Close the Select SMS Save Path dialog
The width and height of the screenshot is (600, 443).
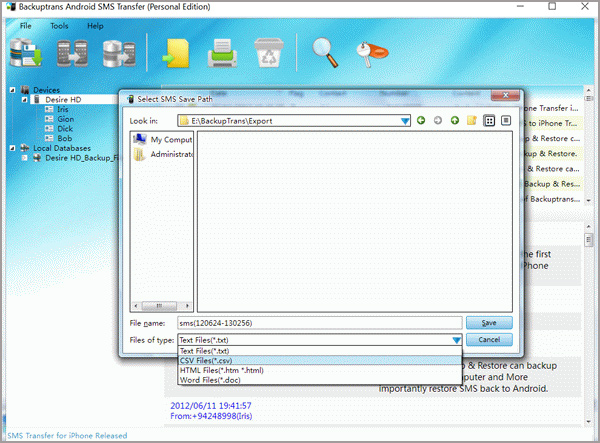pos(506,95)
